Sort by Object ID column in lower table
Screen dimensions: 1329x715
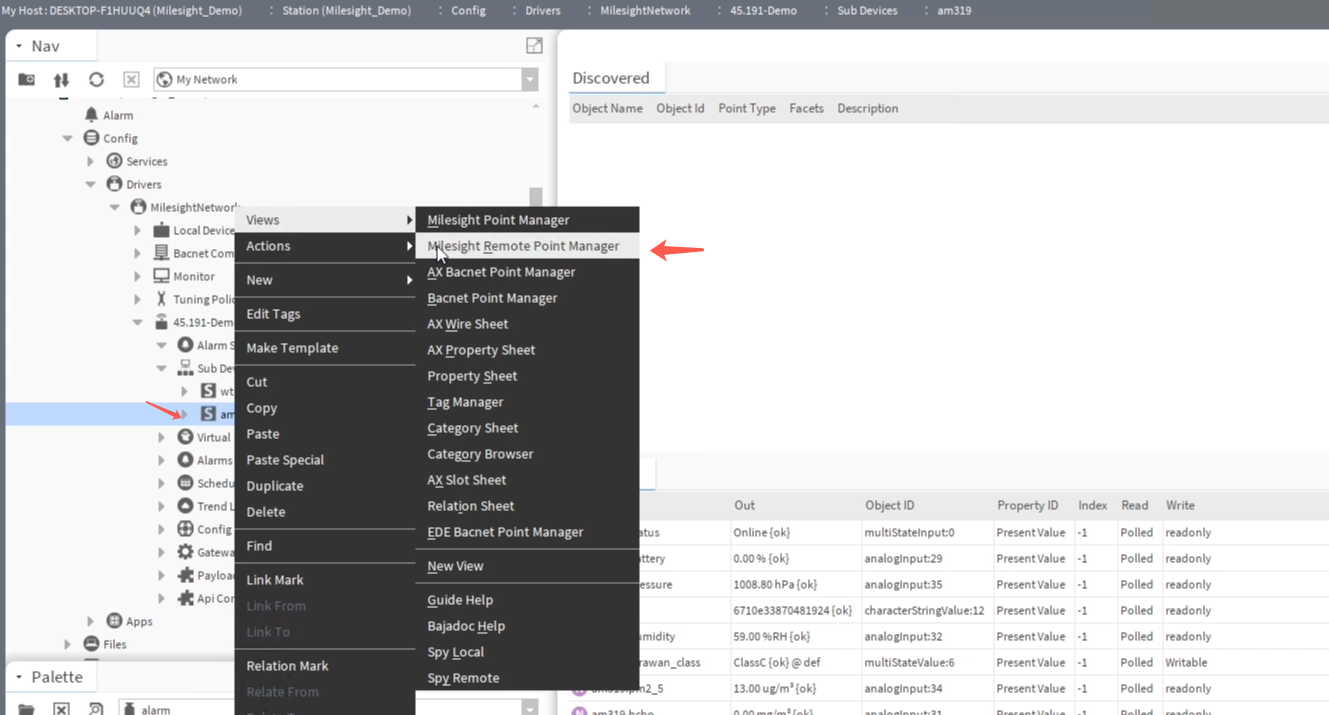(x=889, y=506)
